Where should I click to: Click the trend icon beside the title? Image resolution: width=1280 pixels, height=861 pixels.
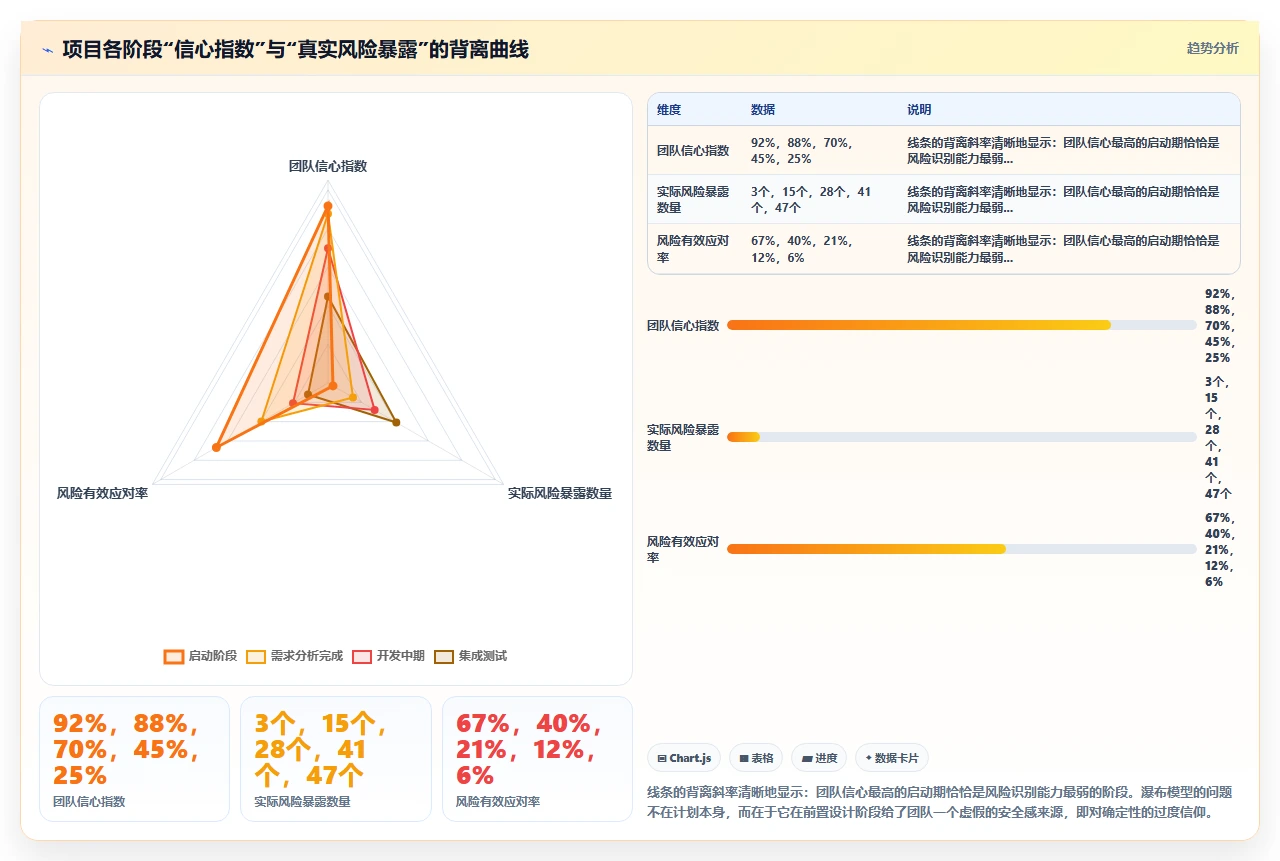point(47,50)
